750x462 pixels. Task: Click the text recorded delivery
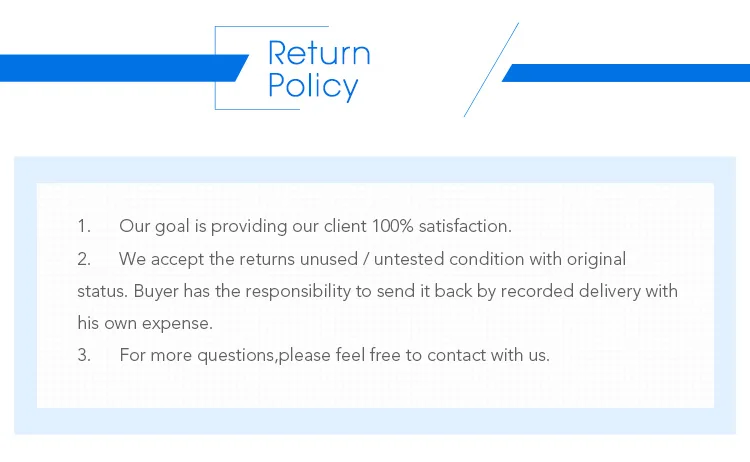pyautogui.click(x=570, y=291)
